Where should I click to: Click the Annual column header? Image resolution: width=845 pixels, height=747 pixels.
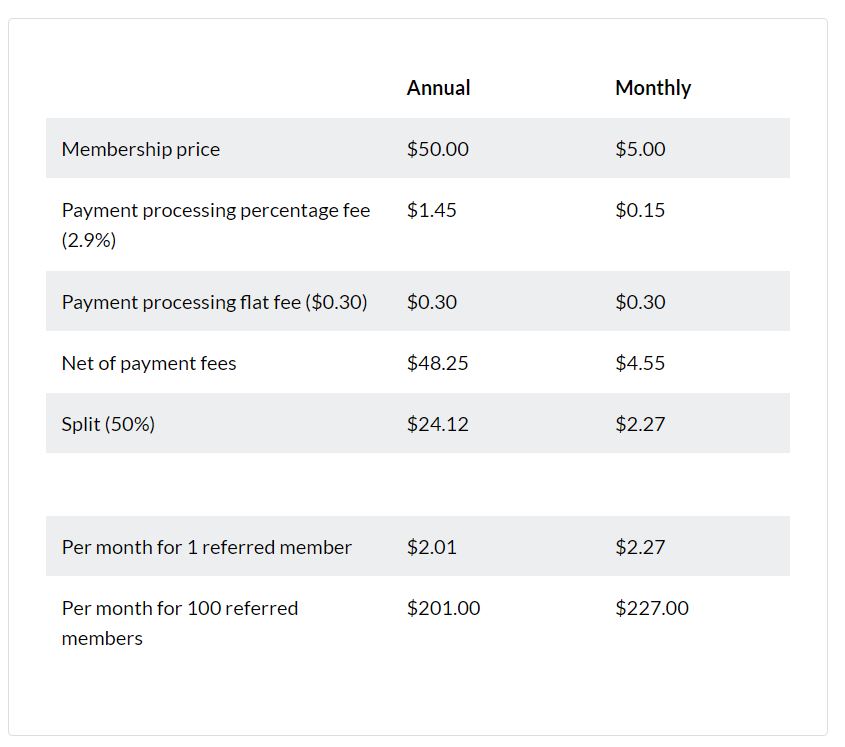pyautogui.click(x=438, y=88)
